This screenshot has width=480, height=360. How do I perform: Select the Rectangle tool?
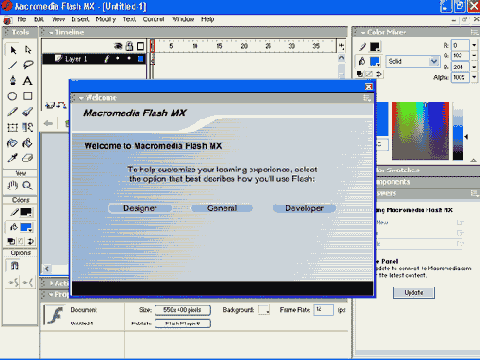point(28,96)
